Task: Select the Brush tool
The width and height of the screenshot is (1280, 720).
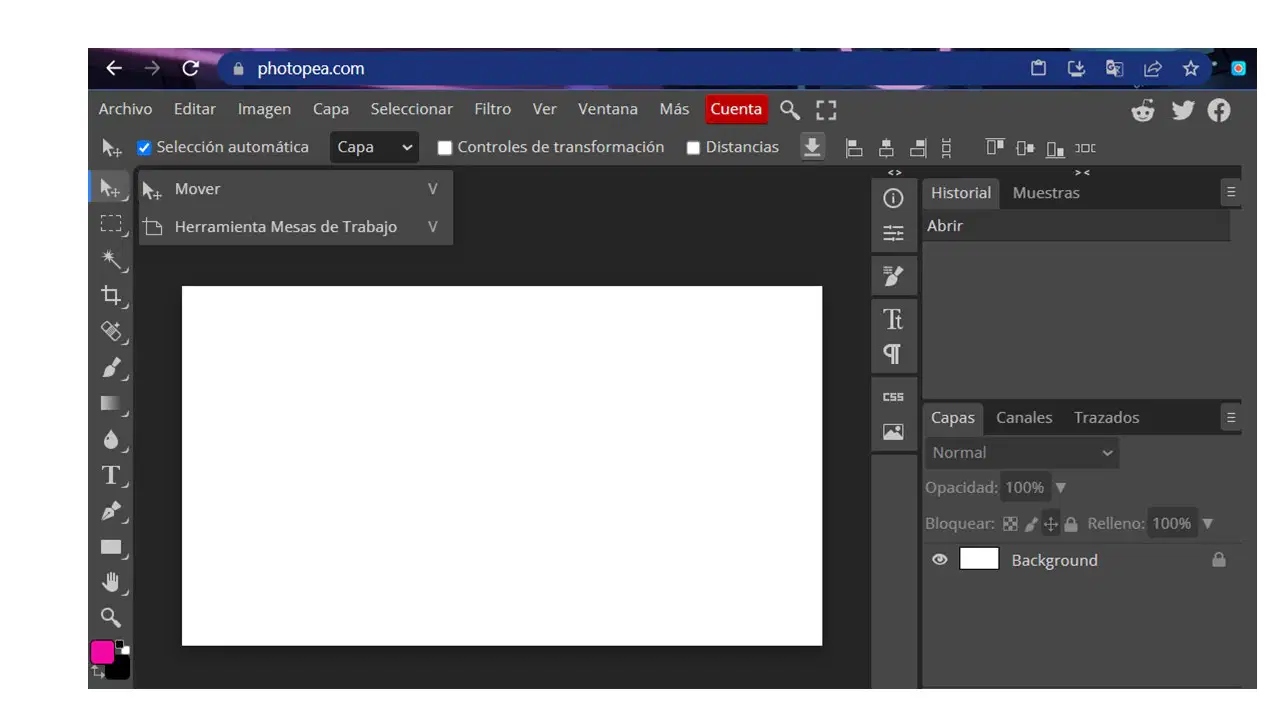Action: tap(111, 367)
